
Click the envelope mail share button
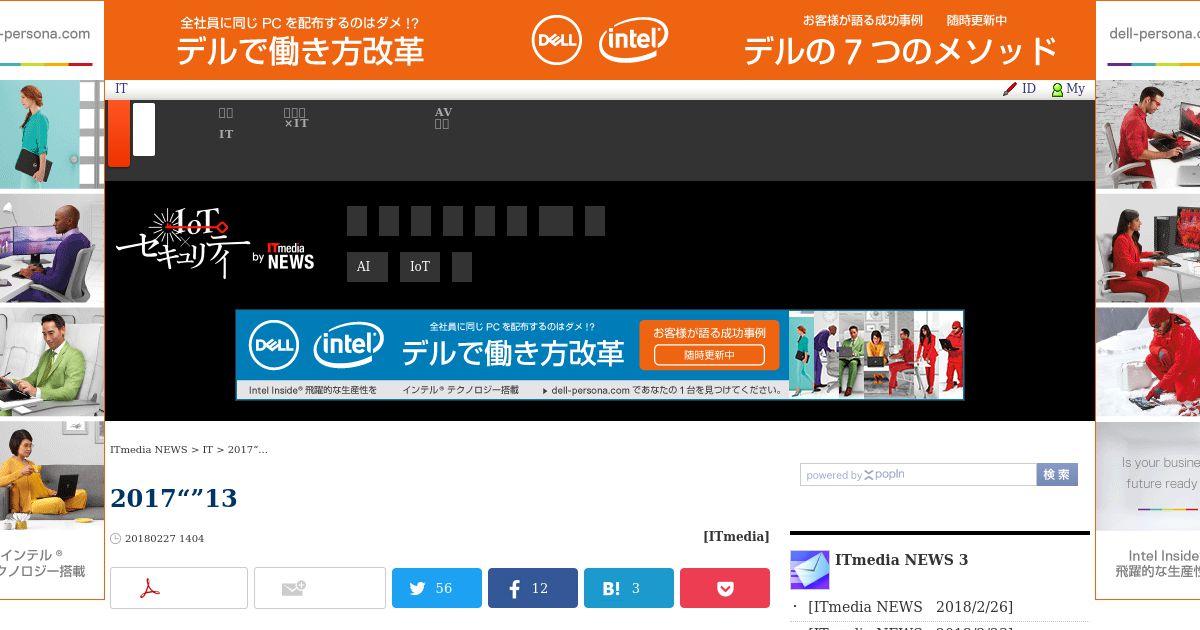[320, 588]
